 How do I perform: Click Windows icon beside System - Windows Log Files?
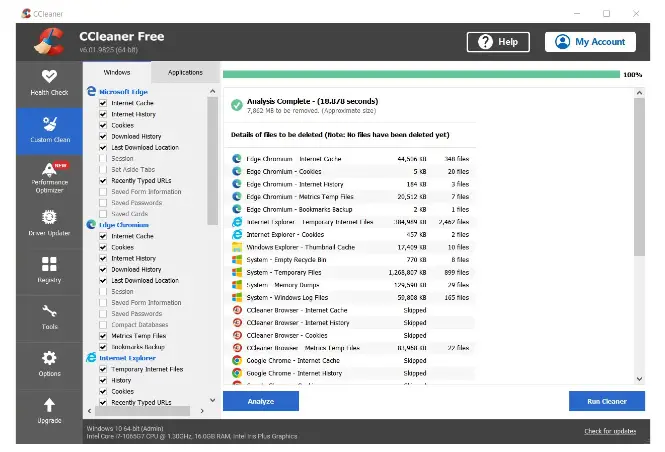(237, 297)
